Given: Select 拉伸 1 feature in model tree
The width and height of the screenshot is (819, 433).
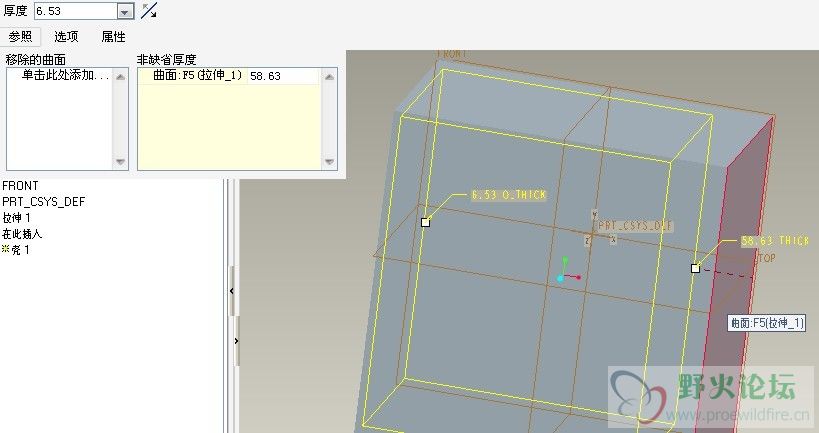Looking at the screenshot, I should pyautogui.click(x=16, y=218).
